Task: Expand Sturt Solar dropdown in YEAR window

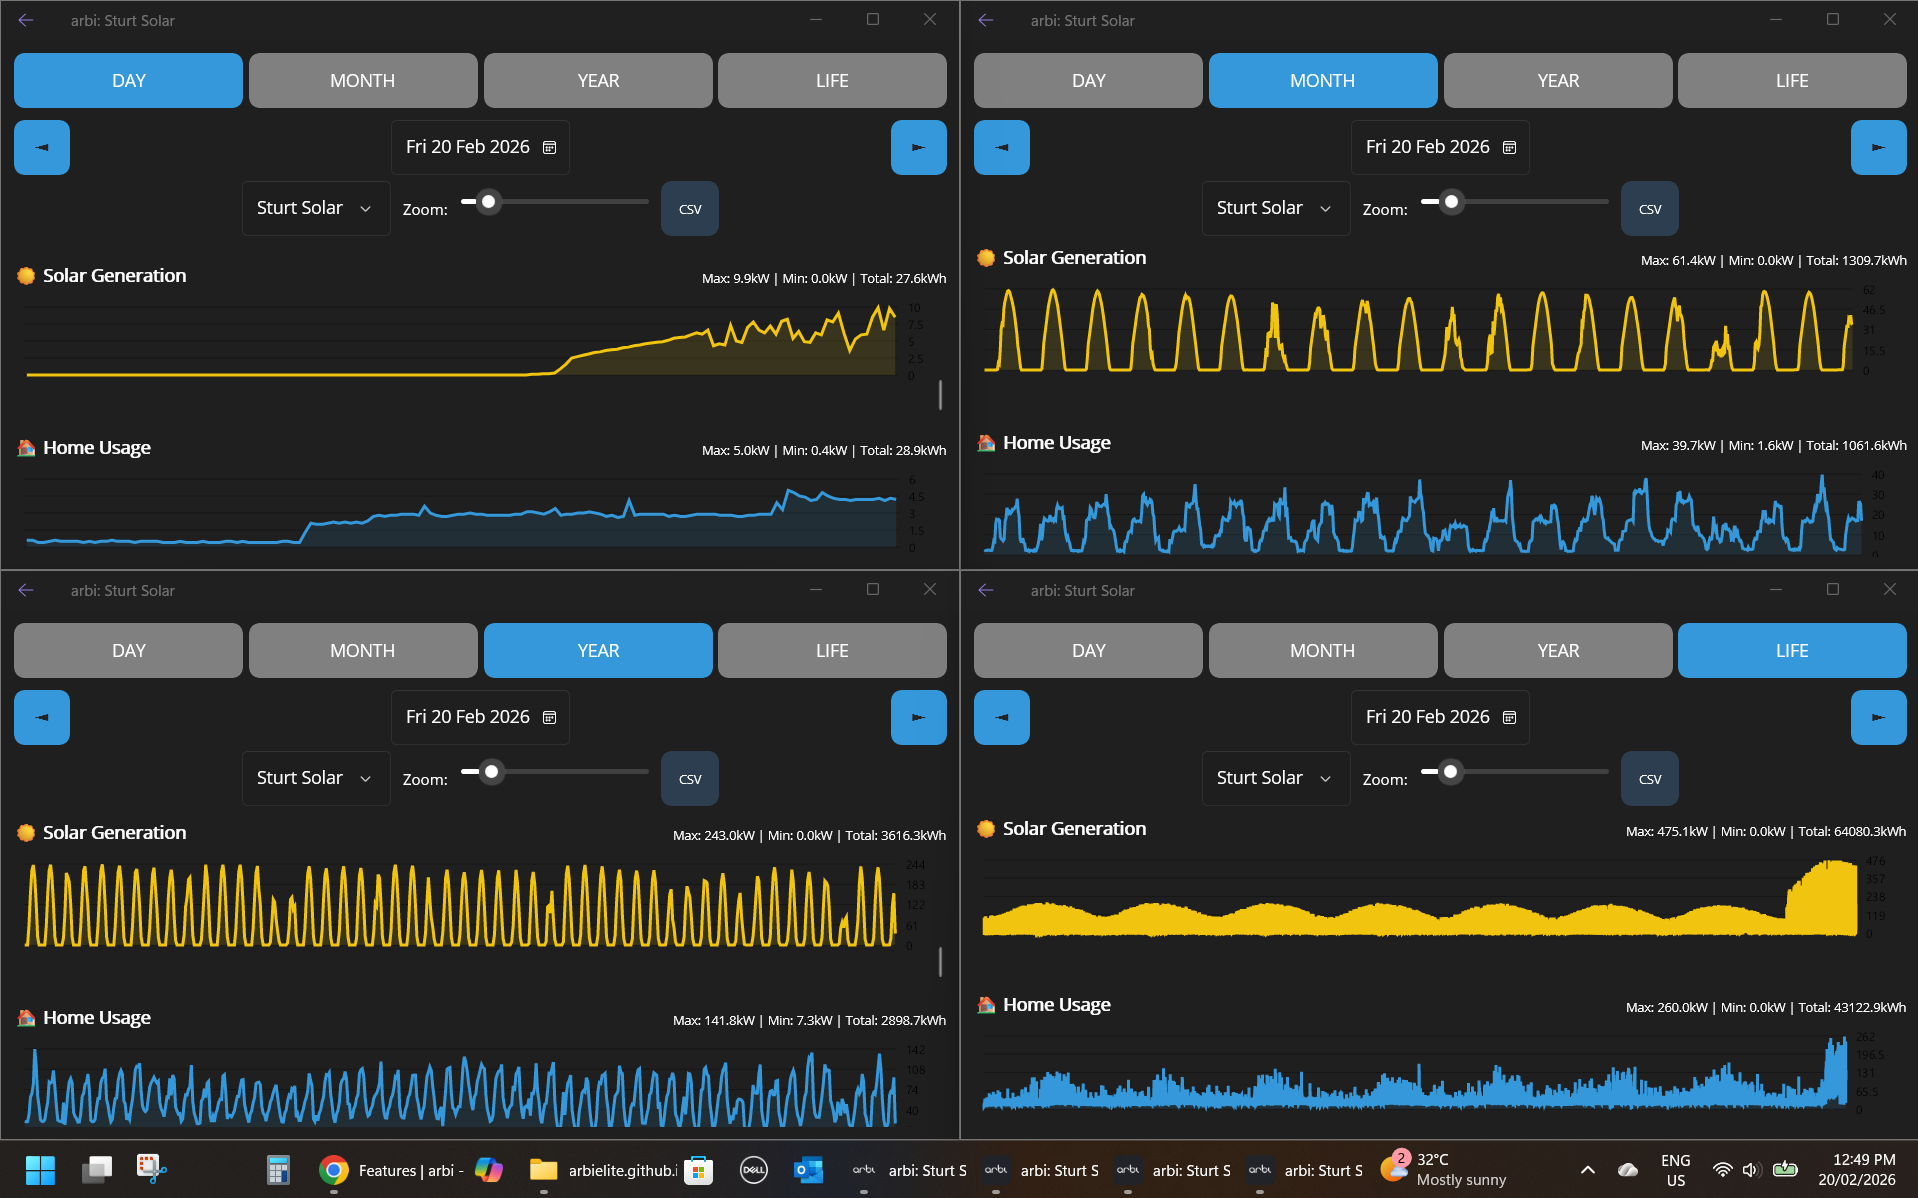Action: [316, 778]
